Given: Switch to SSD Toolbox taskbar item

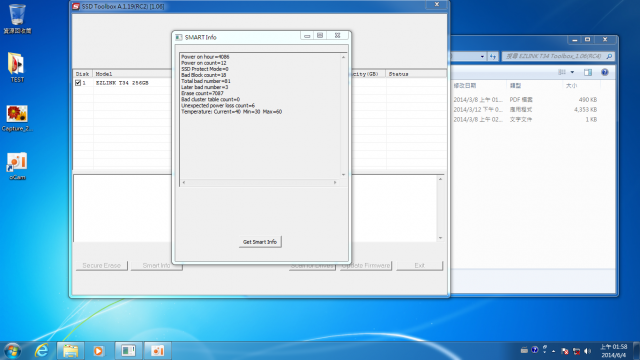Looking at the screenshot, I should 128,351.
